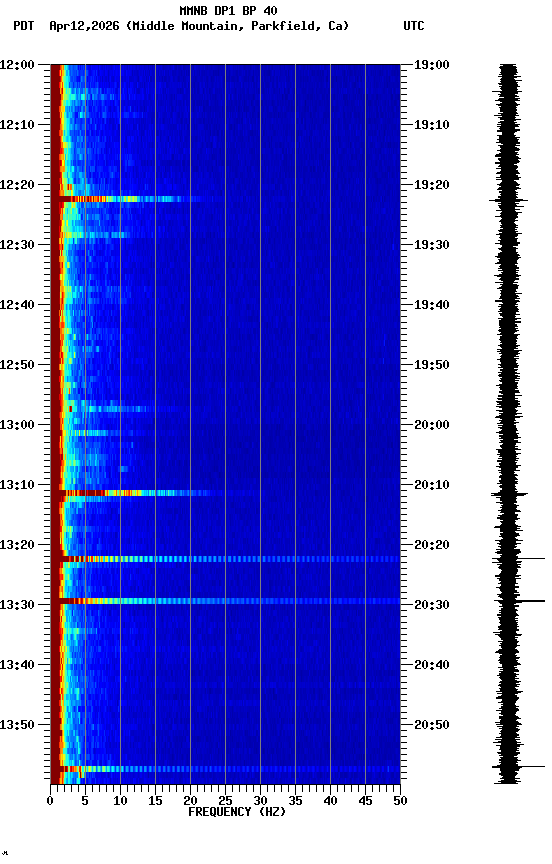Click the '19:50' UTC time label
This screenshot has width=552, height=864.
pos(432,365)
